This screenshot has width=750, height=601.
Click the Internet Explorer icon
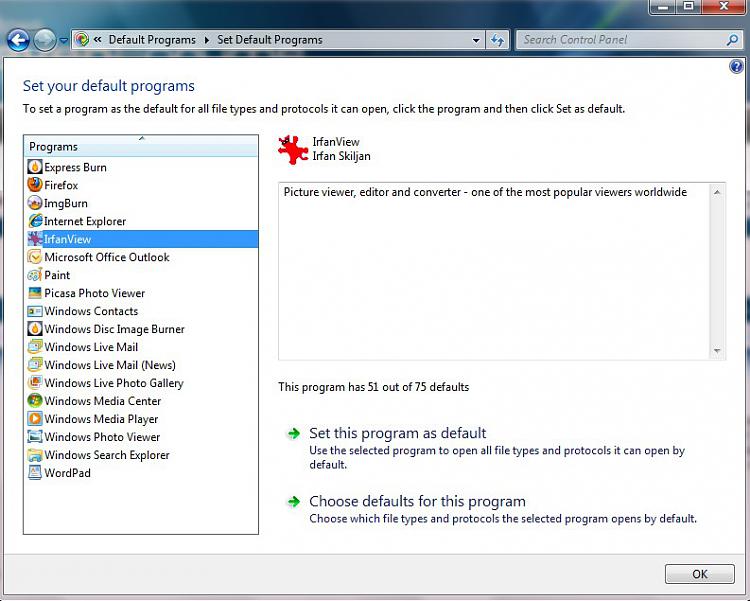(x=34, y=221)
